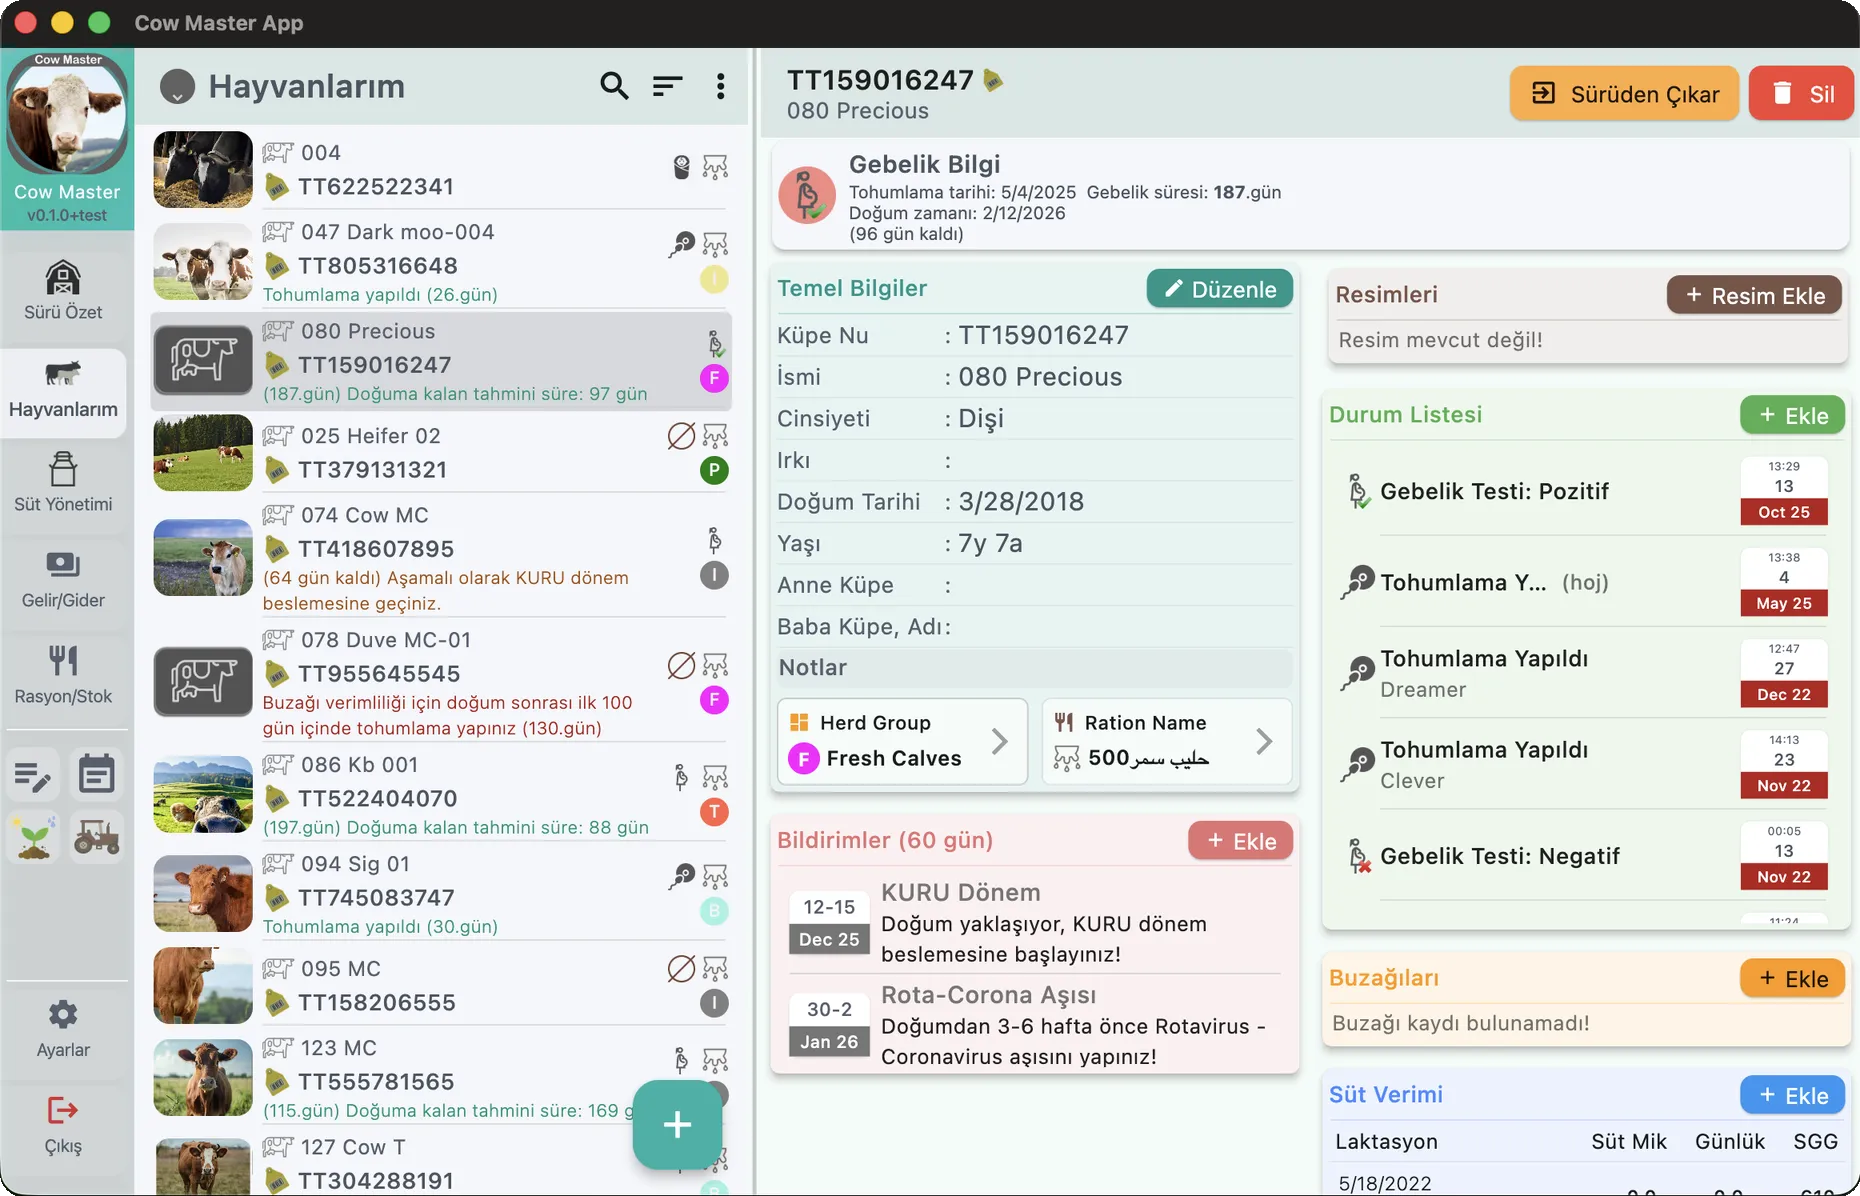Expand the Ration Name chevron
1860x1196 pixels.
(1264, 741)
